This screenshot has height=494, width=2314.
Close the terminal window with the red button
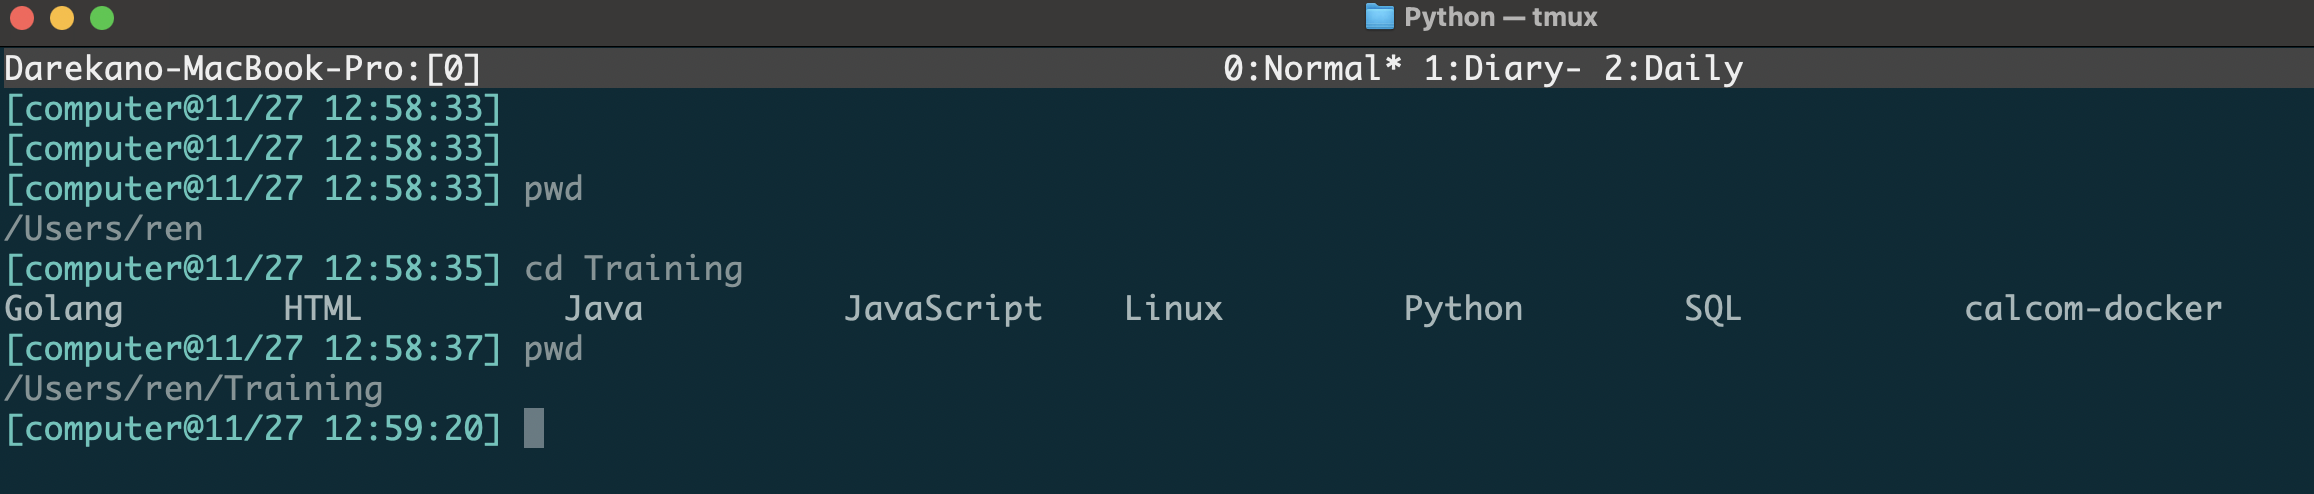point(22,18)
